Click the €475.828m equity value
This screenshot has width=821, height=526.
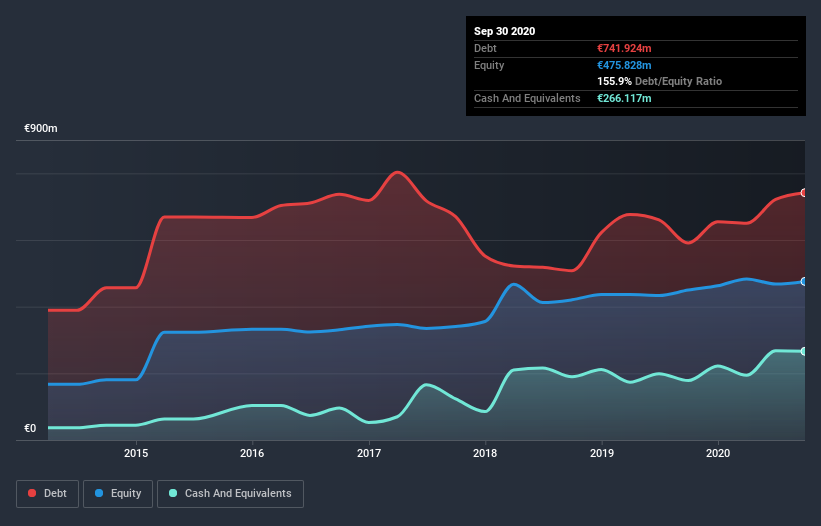click(x=624, y=65)
